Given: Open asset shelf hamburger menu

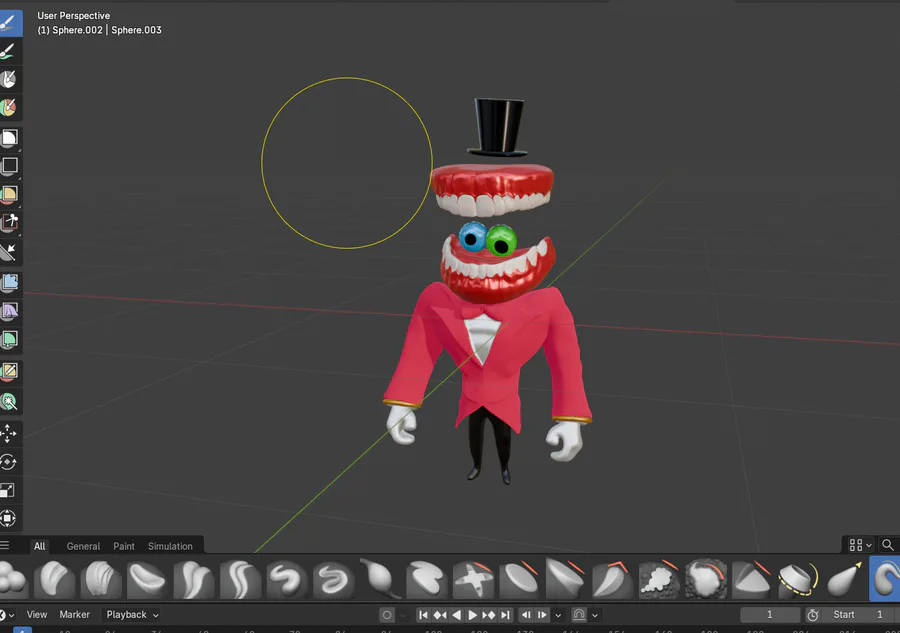Looking at the screenshot, I should tap(5, 545).
